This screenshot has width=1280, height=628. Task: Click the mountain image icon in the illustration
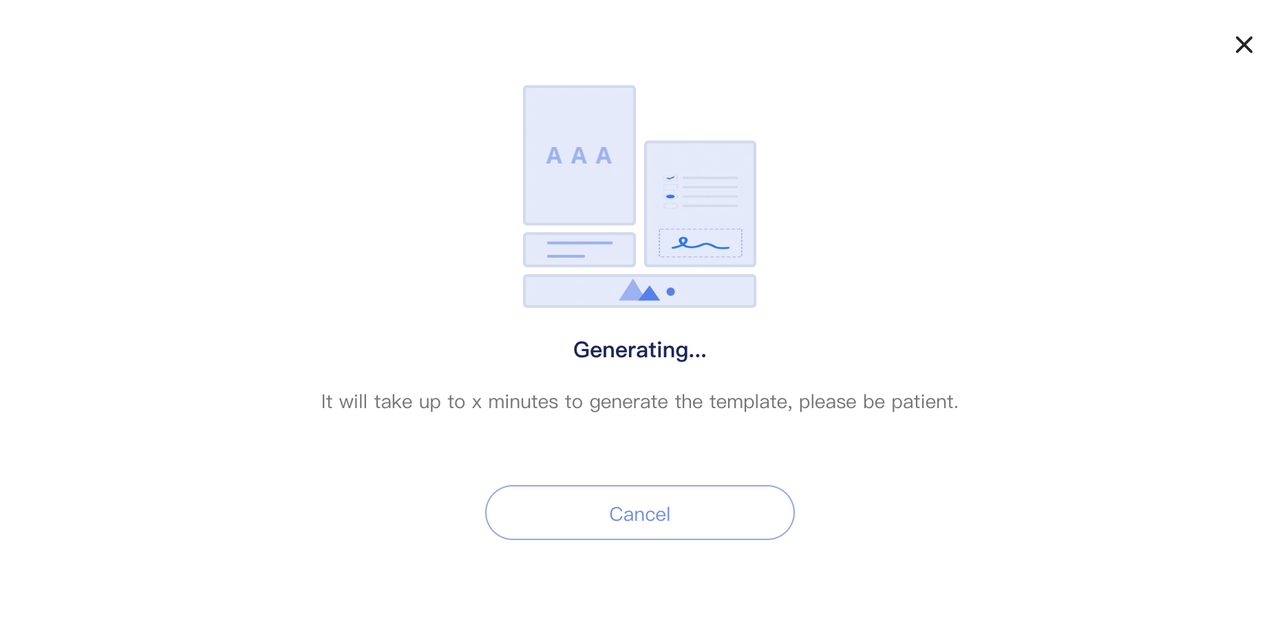point(640,290)
